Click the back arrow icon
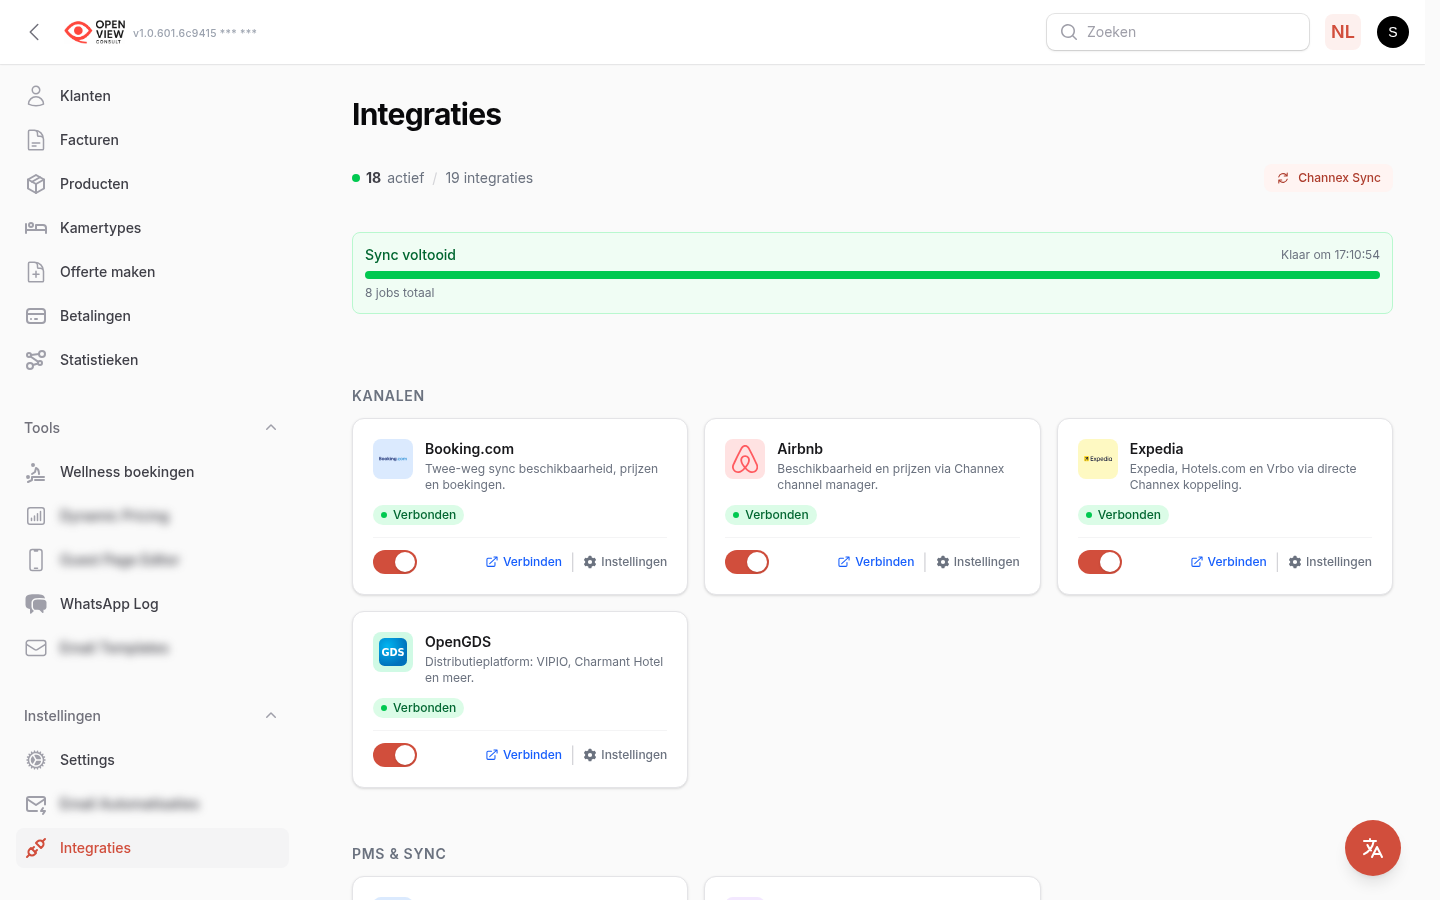 click(34, 32)
